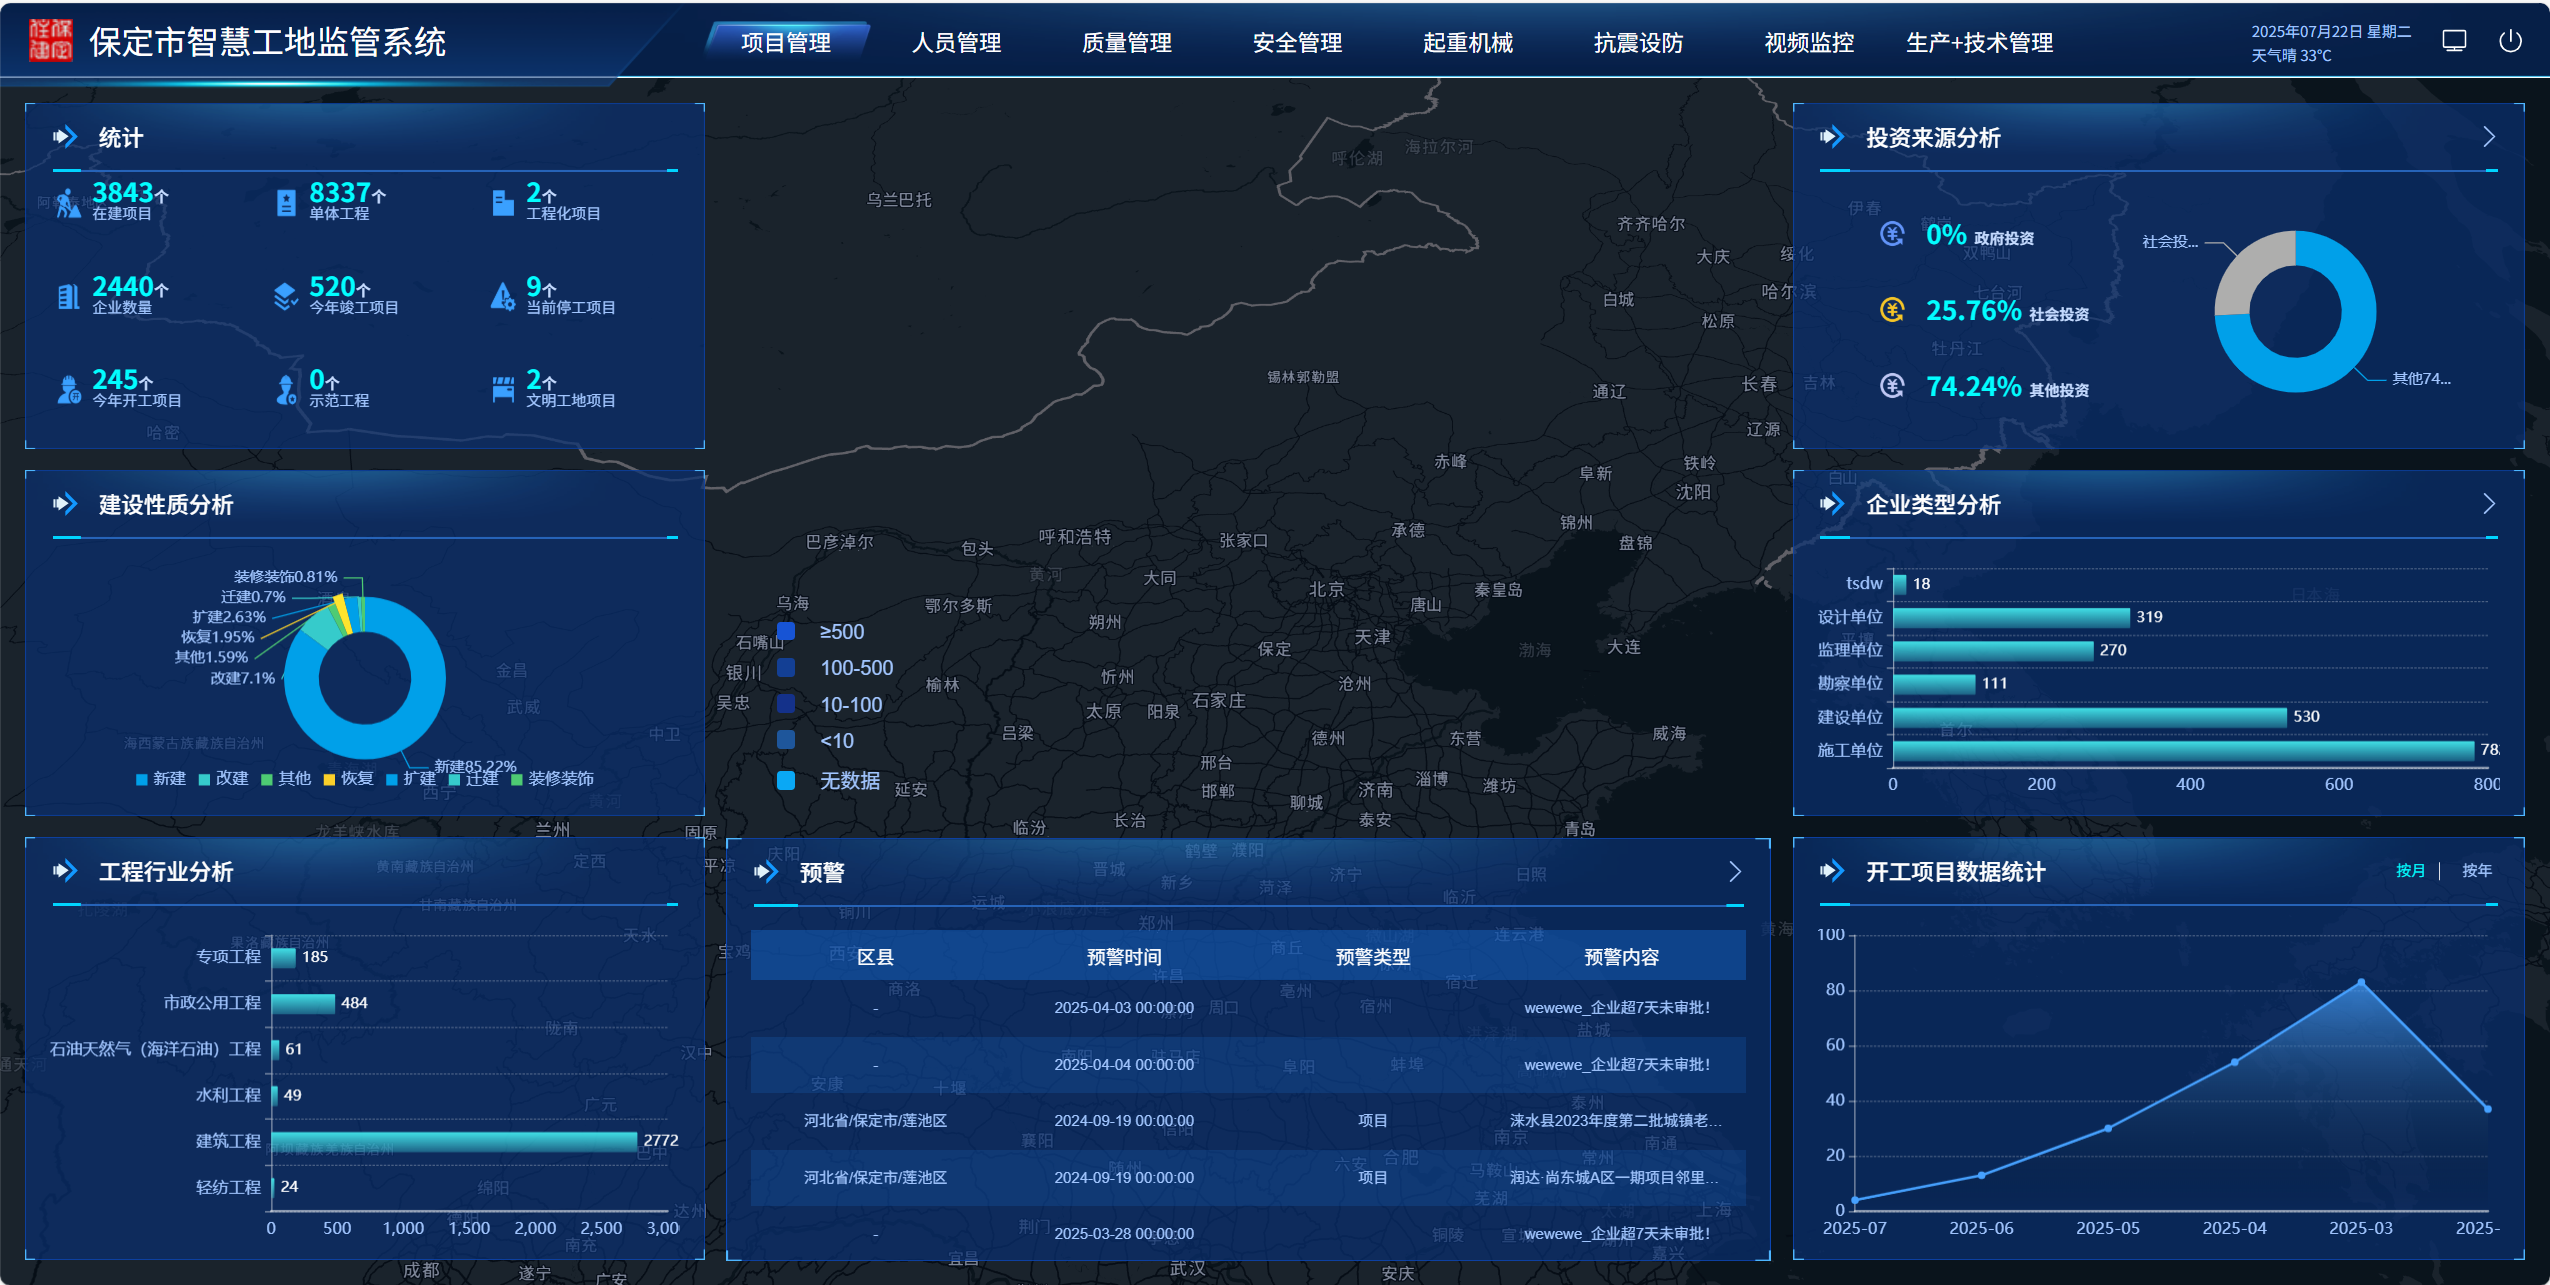Click the 河北省/保定市/莲池区 warning table row
This screenshot has height=1285, width=2550.
[x=875, y=1120]
